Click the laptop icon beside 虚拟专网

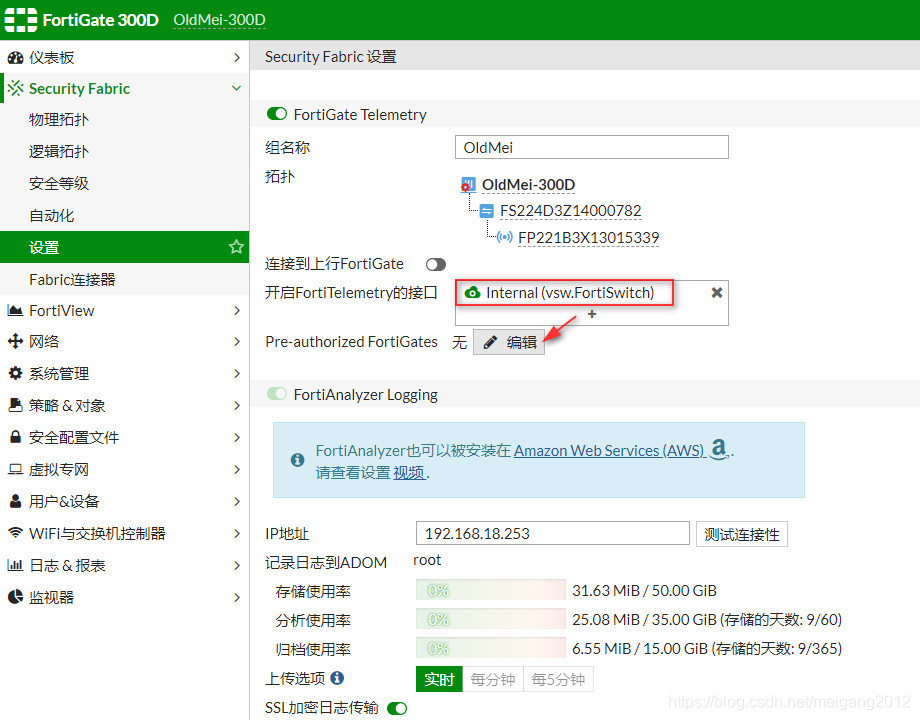point(15,469)
